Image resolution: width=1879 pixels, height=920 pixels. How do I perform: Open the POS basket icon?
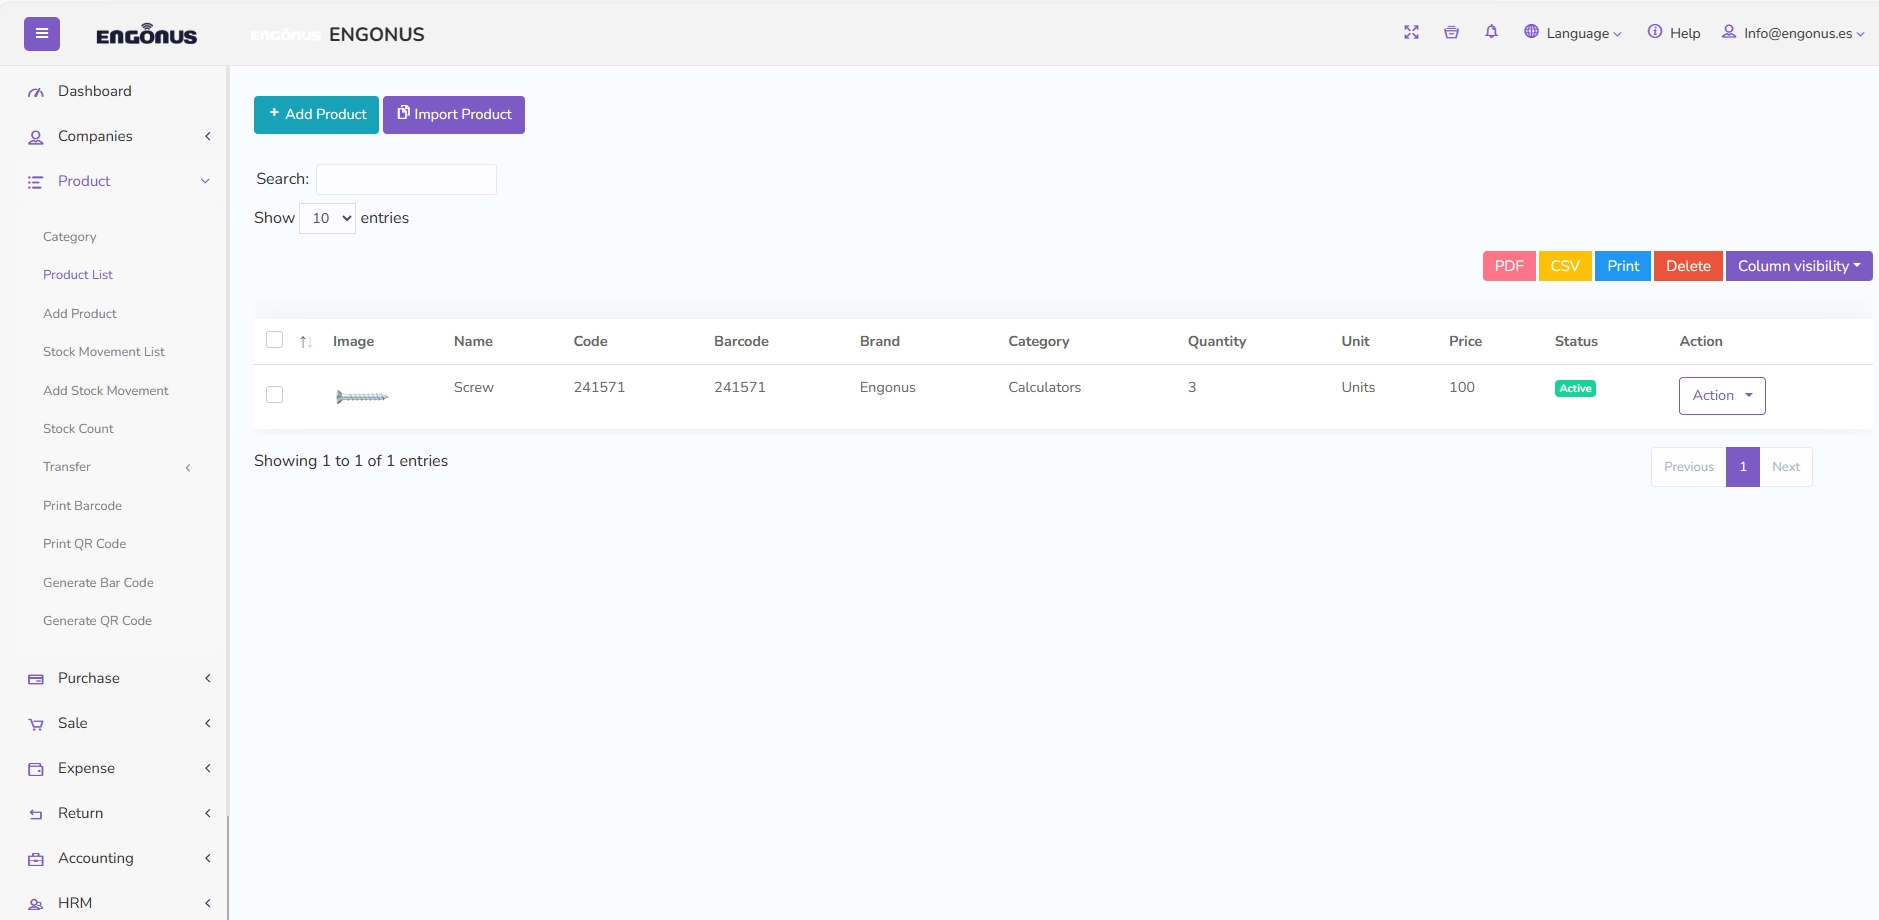click(x=1451, y=32)
